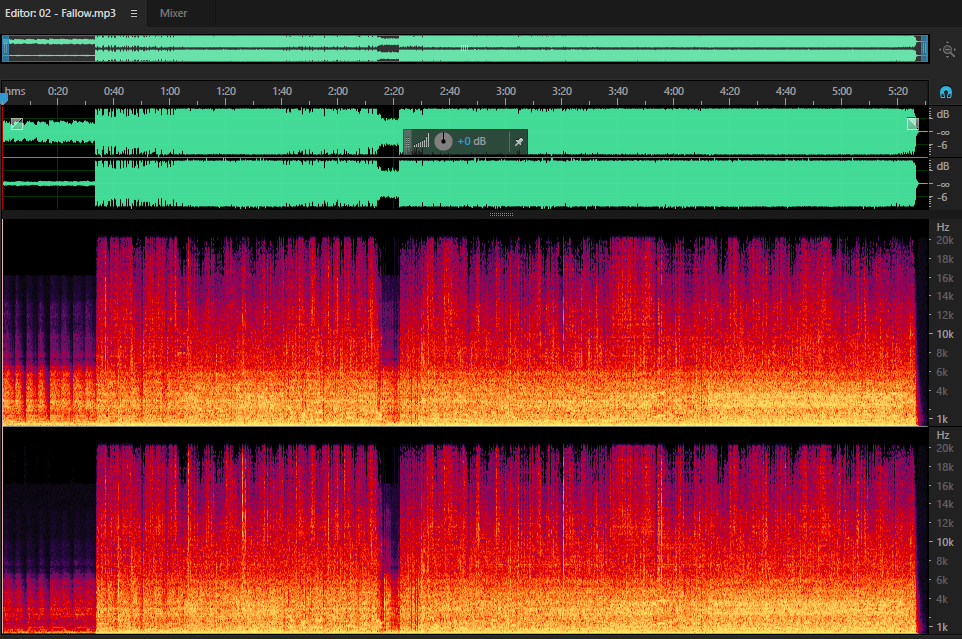Click the grip handle of the volume HUD
Screen dimensions: 962x639
click(407, 142)
